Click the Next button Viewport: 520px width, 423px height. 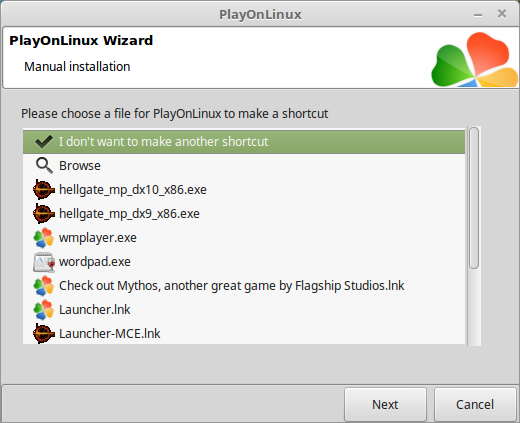coord(385,404)
